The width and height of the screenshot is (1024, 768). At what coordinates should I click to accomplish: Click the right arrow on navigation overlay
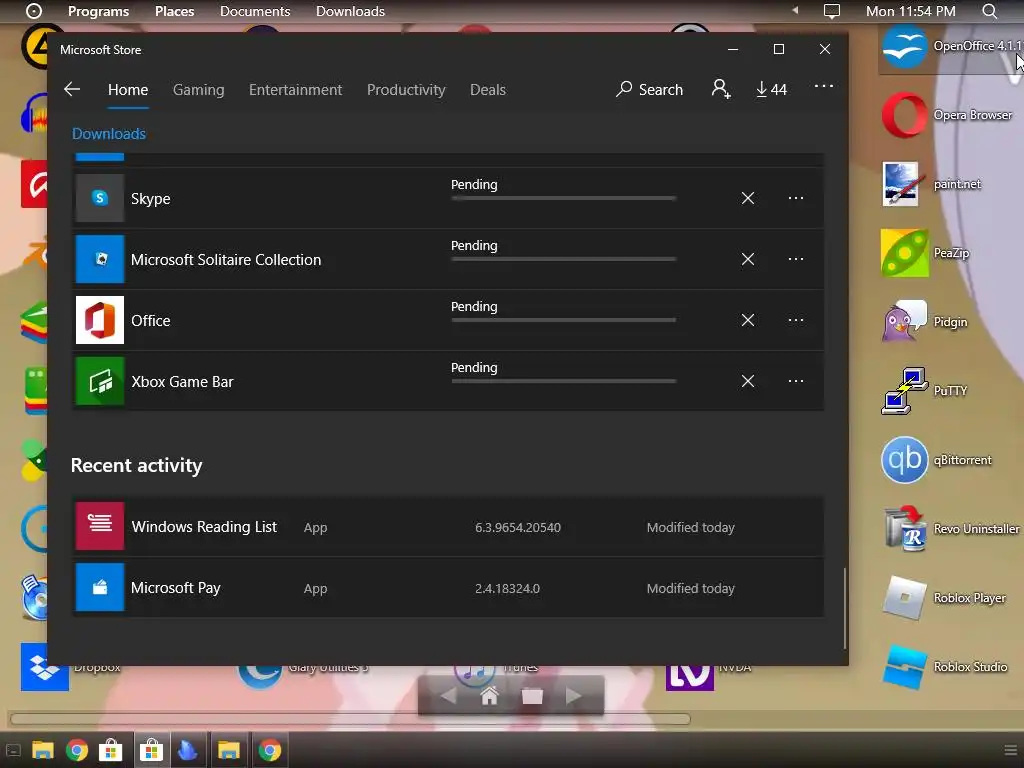tap(573, 696)
